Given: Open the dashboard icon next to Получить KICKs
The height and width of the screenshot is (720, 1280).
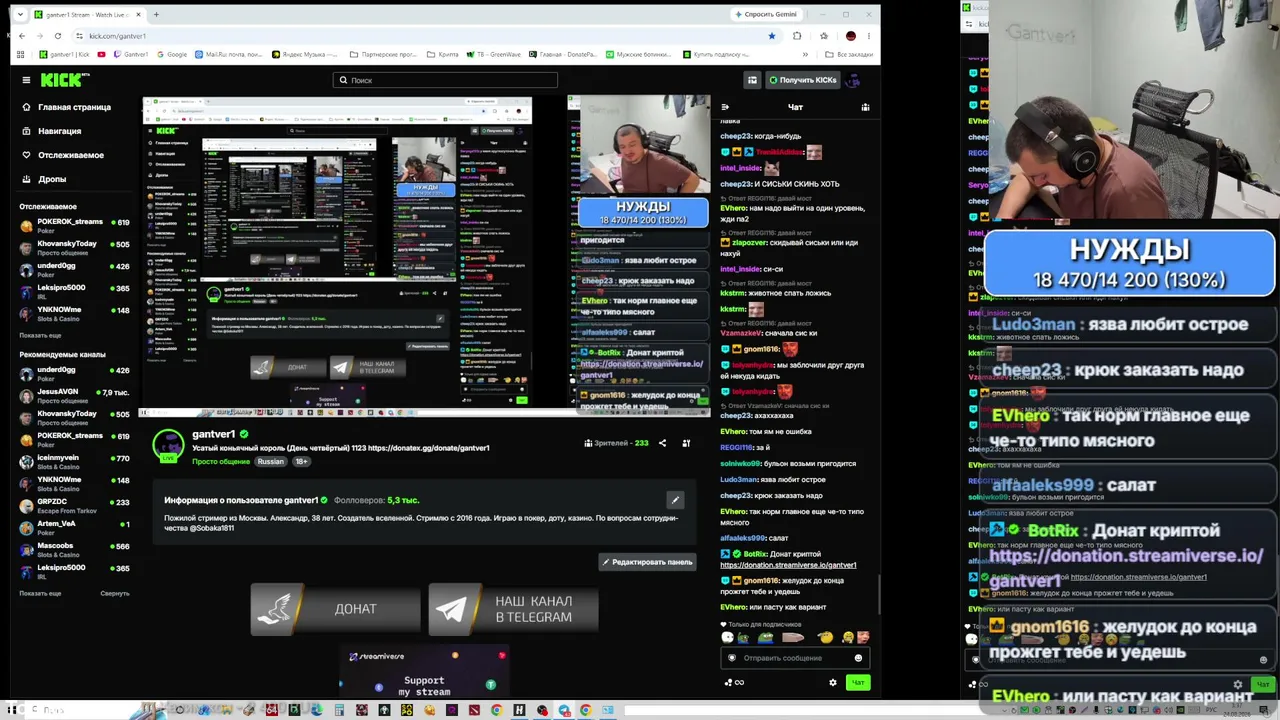Looking at the screenshot, I should [752, 80].
